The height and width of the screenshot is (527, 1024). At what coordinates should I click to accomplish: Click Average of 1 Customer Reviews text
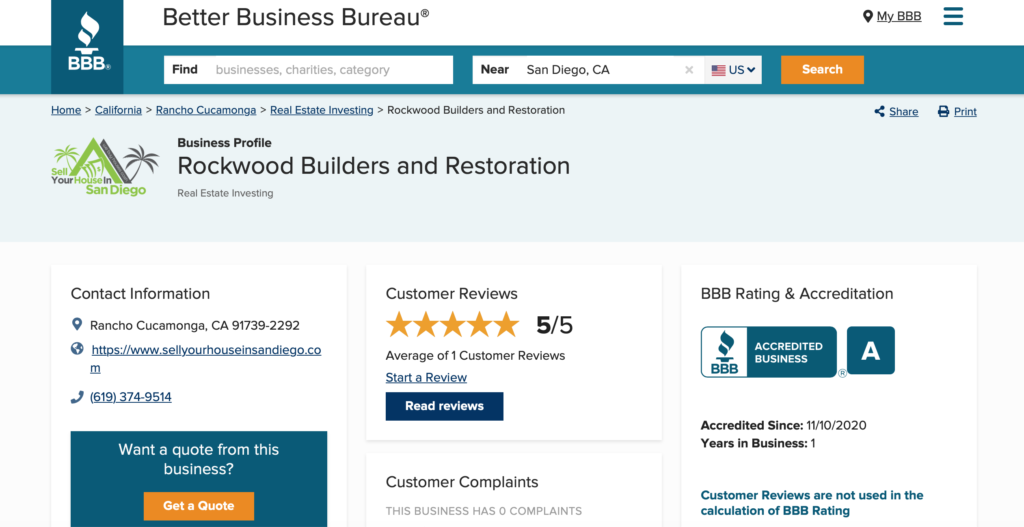click(475, 356)
